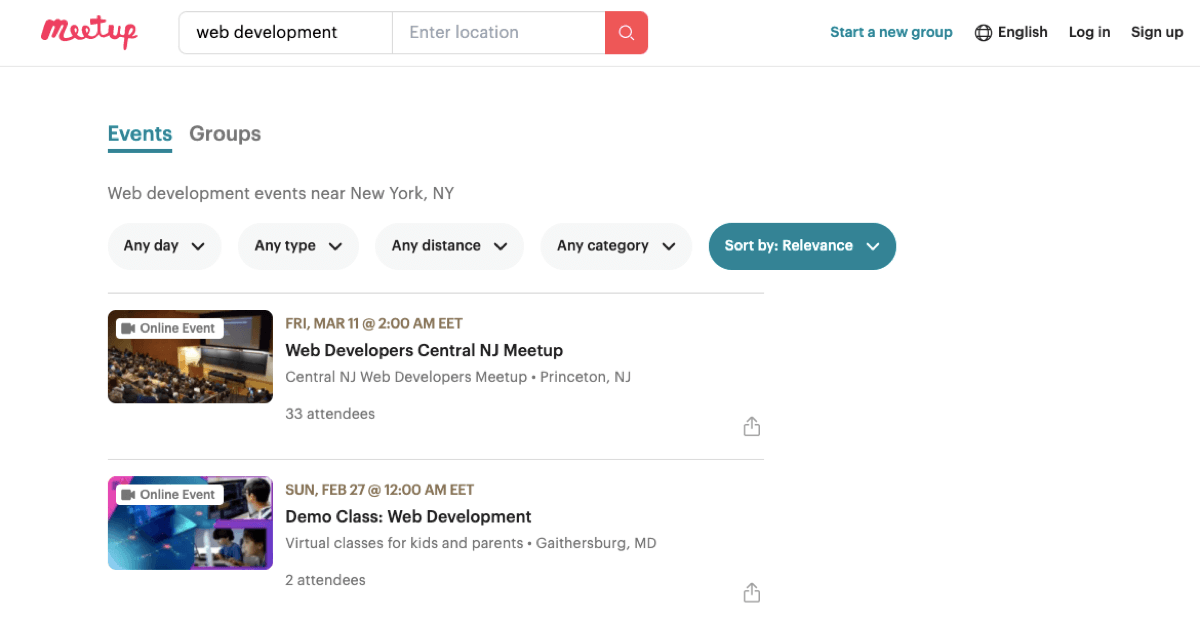
Task: Click 'Virtual classes for kids and parents' text
Action: 404,544
